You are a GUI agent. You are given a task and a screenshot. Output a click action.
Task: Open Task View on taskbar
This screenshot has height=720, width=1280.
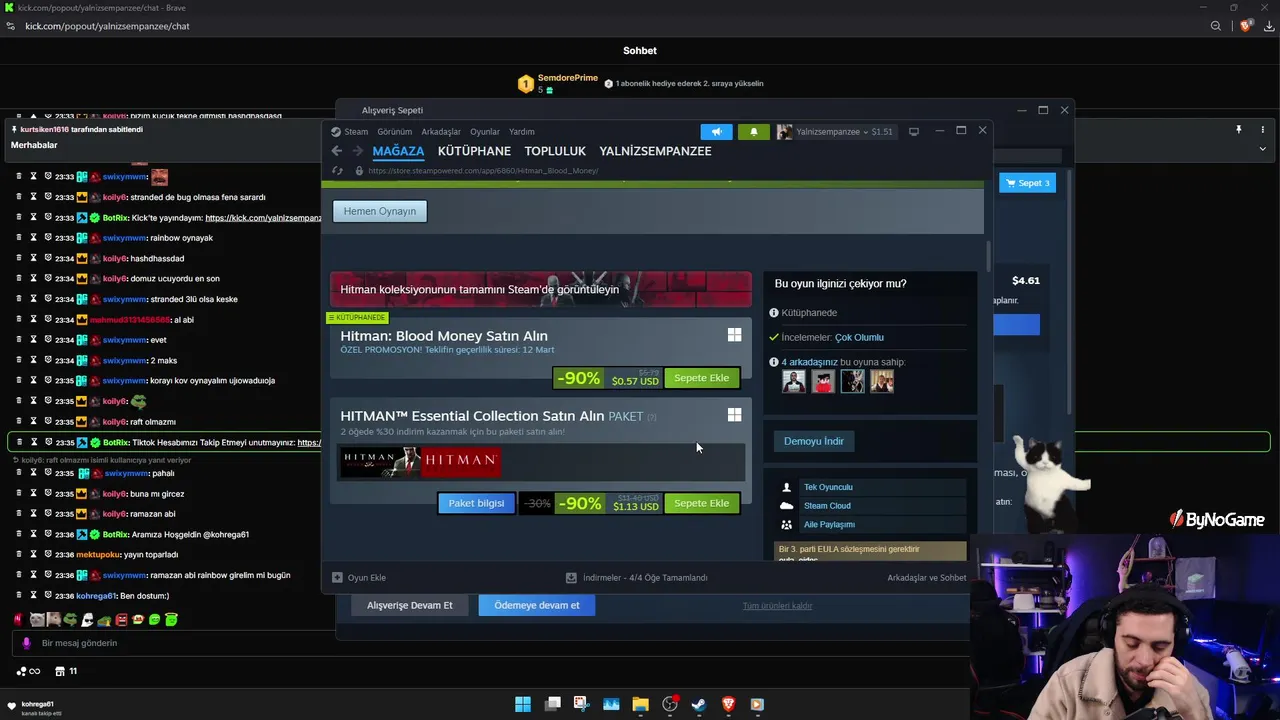coord(552,705)
